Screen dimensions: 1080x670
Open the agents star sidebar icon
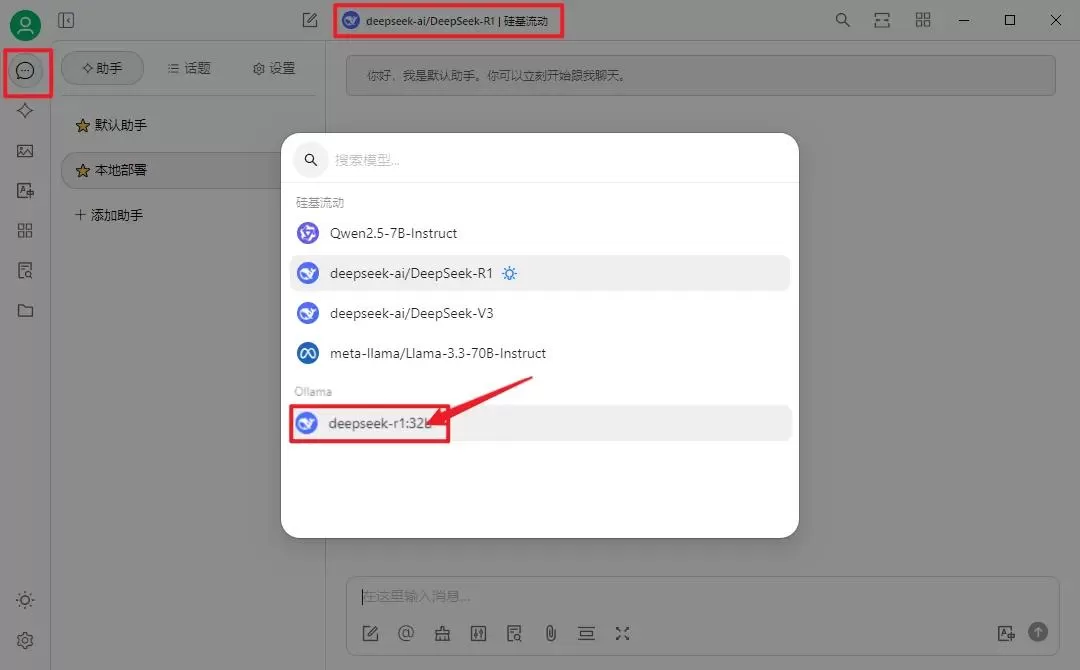(x=25, y=110)
